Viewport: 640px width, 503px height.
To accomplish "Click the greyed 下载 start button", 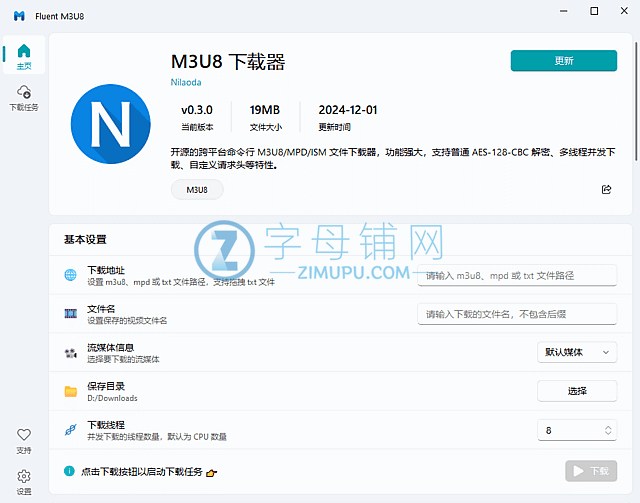I will pos(591,471).
